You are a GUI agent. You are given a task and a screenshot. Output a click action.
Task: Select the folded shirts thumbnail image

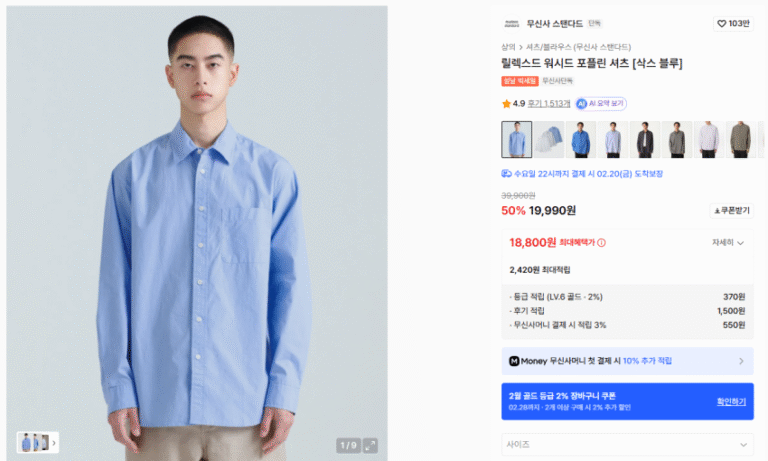coord(549,140)
